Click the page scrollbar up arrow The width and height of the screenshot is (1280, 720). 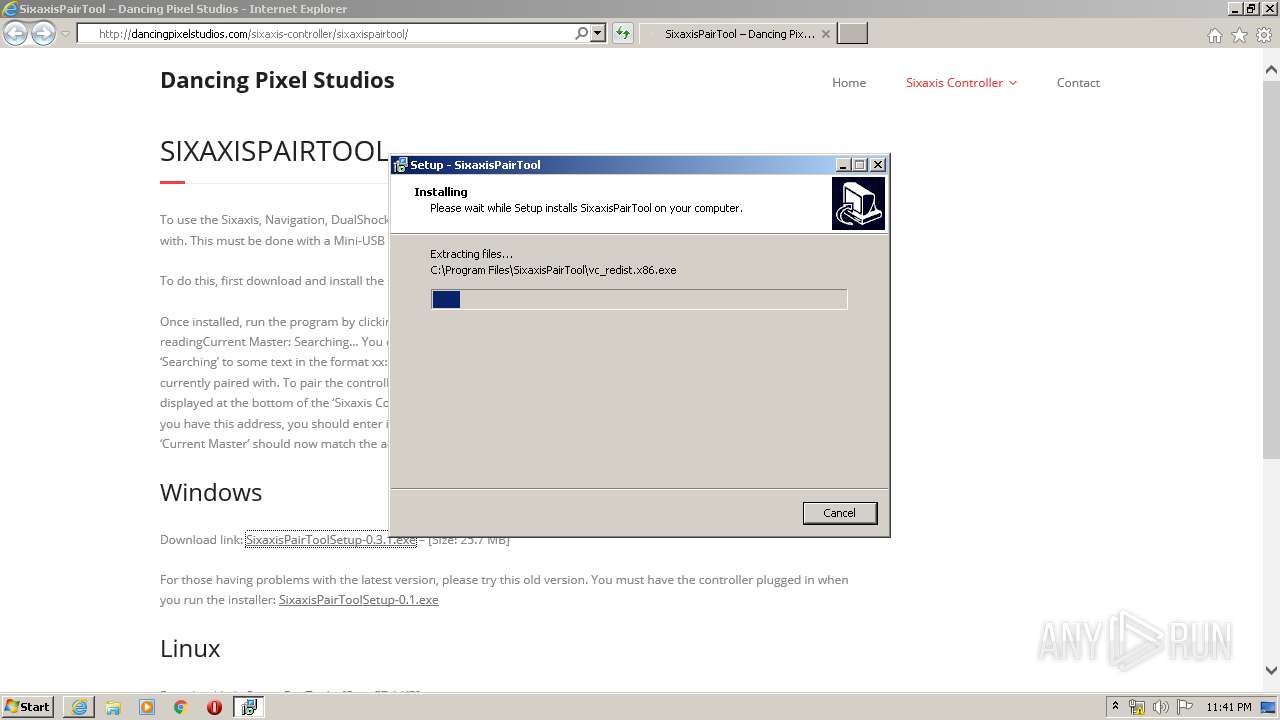click(1271, 71)
